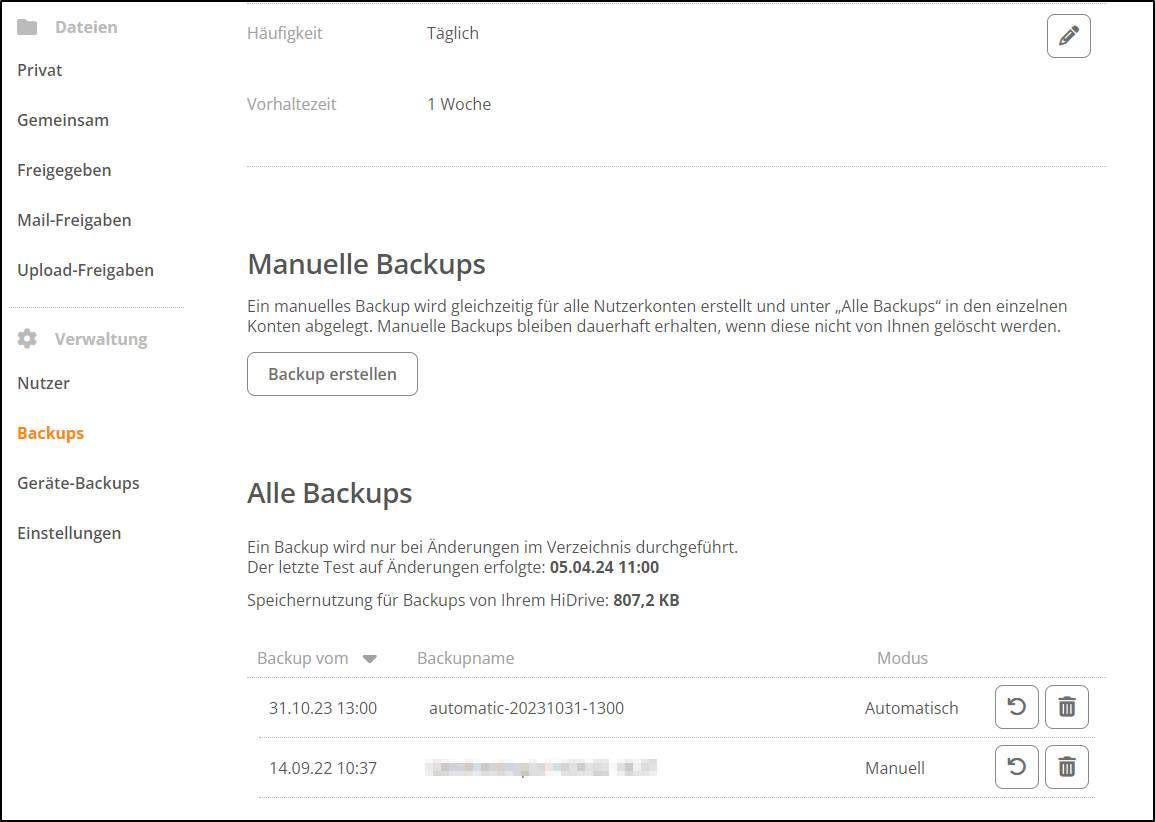Click the pencil edit icon for backup settings

click(x=1068, y=36)
